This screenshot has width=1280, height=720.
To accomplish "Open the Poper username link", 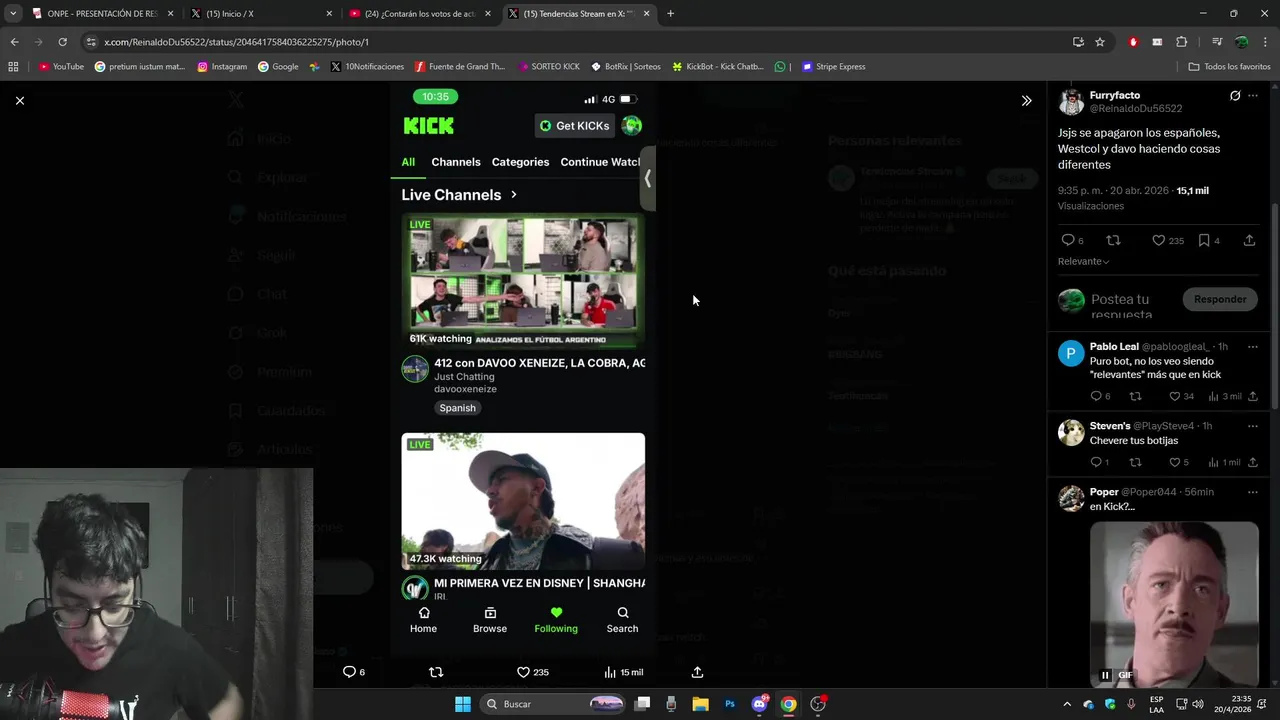I will 1104,492.
